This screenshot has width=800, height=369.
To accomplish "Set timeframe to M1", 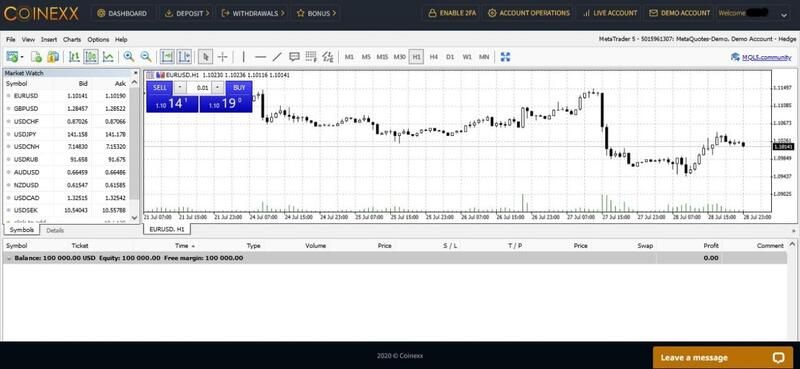I will pos(349,57).
